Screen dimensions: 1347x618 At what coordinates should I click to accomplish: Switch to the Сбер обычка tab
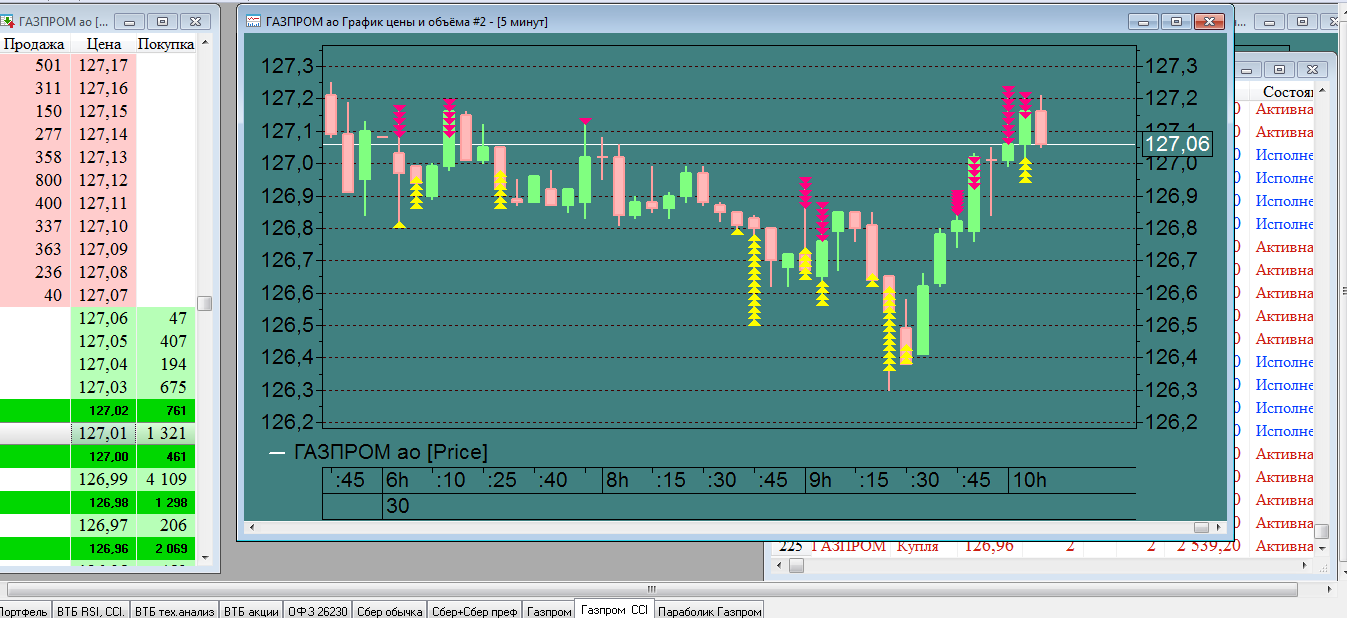tap(389, 611)
